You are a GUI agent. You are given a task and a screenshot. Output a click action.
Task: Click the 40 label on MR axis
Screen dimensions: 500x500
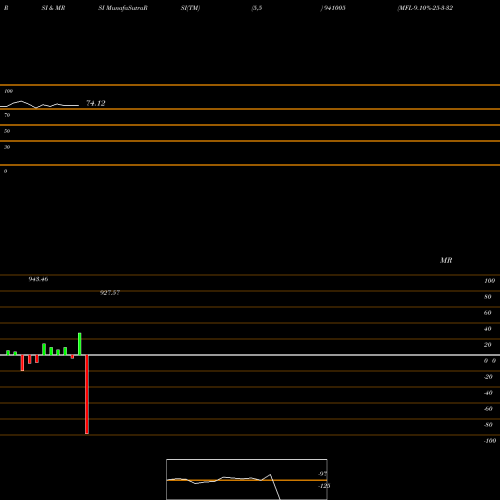pos(488,329)
